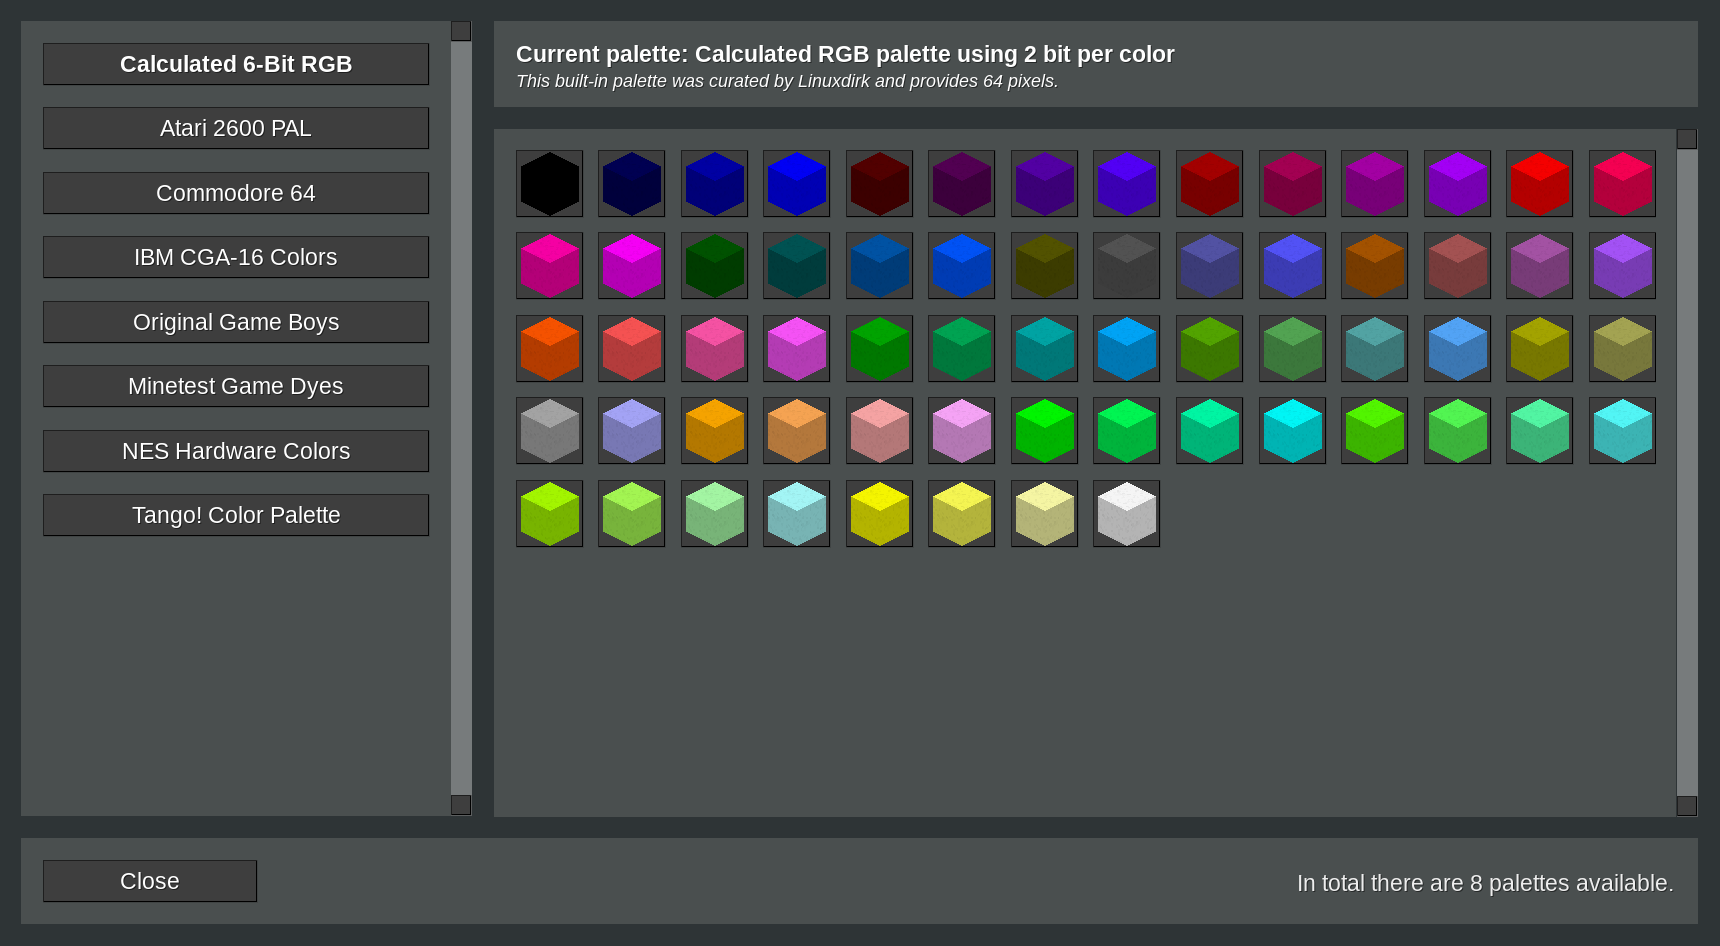This screenshot has height=946, width=1720.
Task: Switch to Commodore 64 palette
Action: coord(236,193)
